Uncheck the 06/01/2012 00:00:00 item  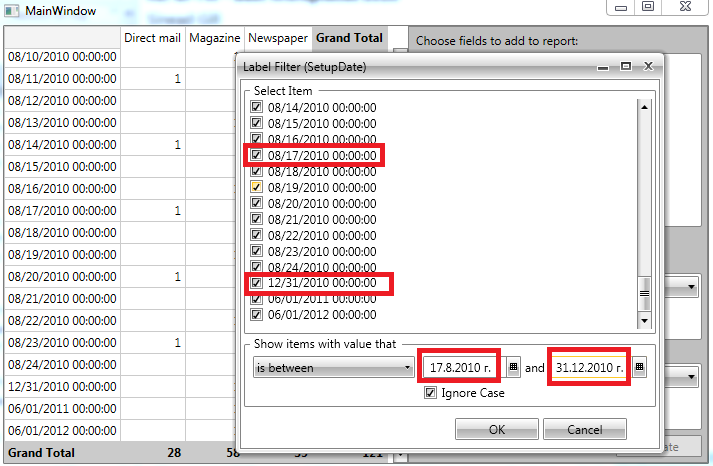tap(256, 314)
